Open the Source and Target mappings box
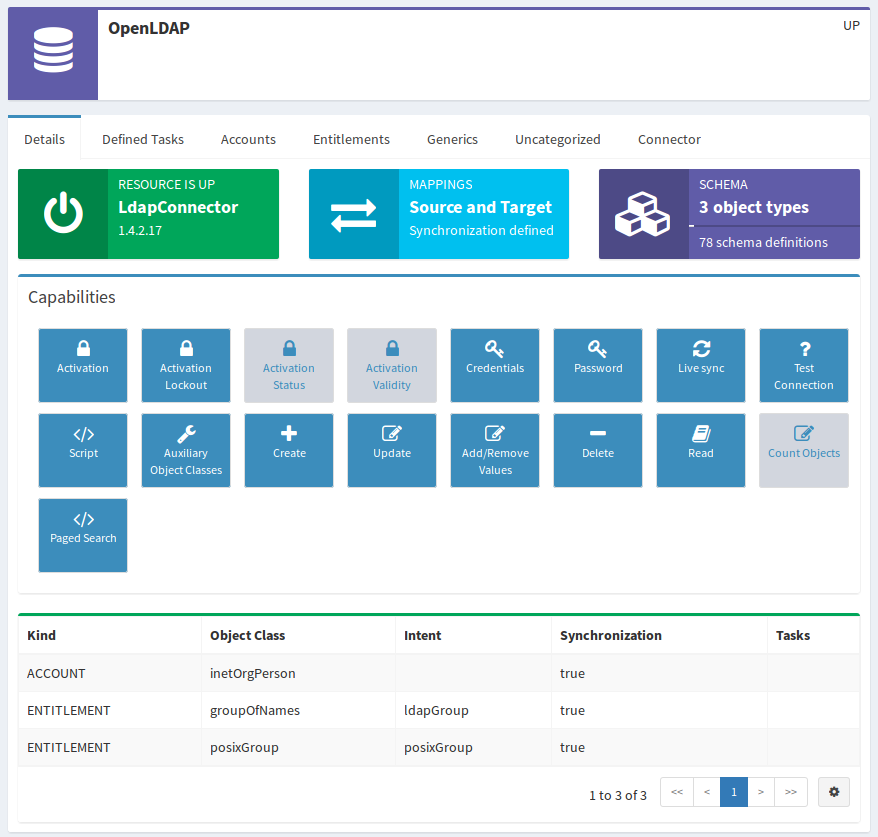The width and height of the screenshot is (878, 837). 438,214
